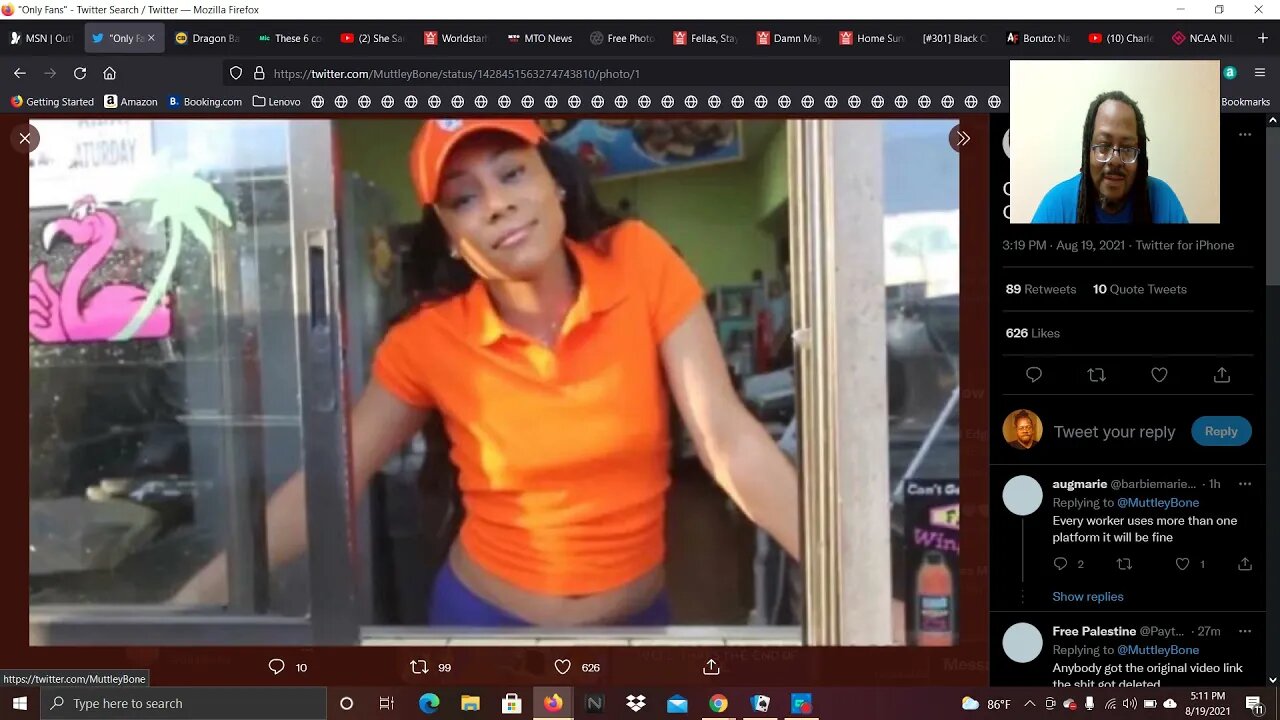The width and height of the screenshot is (1280, 720).
Task: Open the notification center icon
Action: pyautogui.click(x=1254, y=703)
